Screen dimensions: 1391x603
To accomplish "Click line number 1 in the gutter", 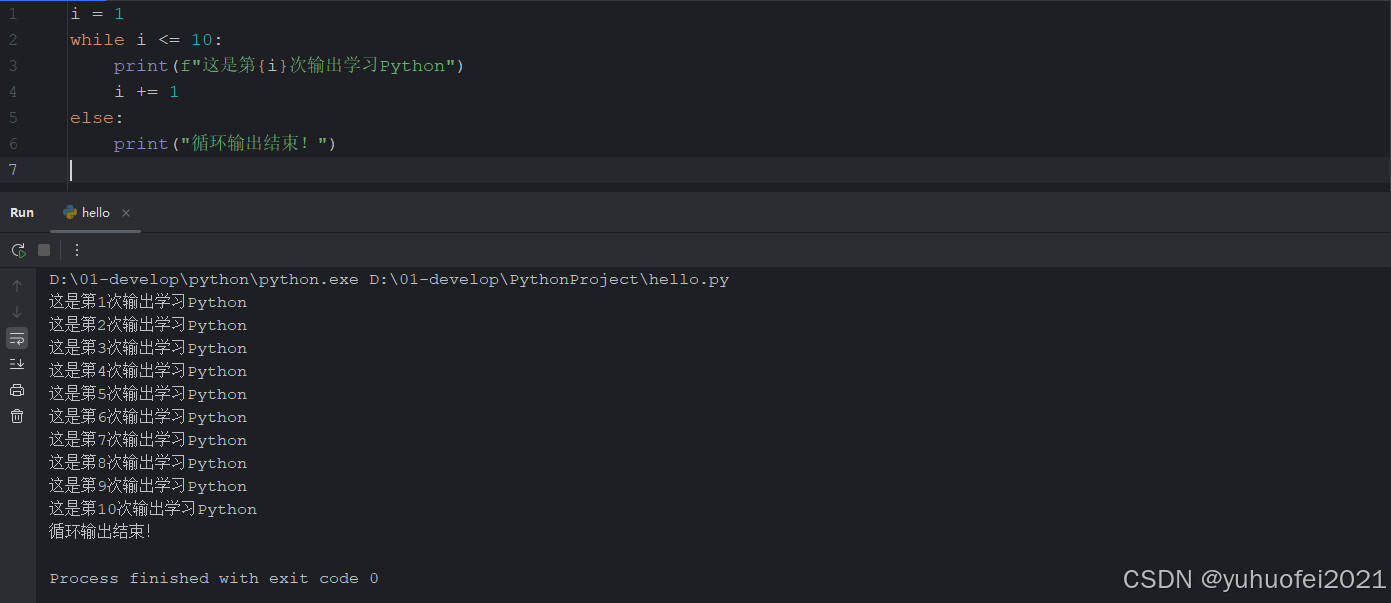I will point(13,14).
